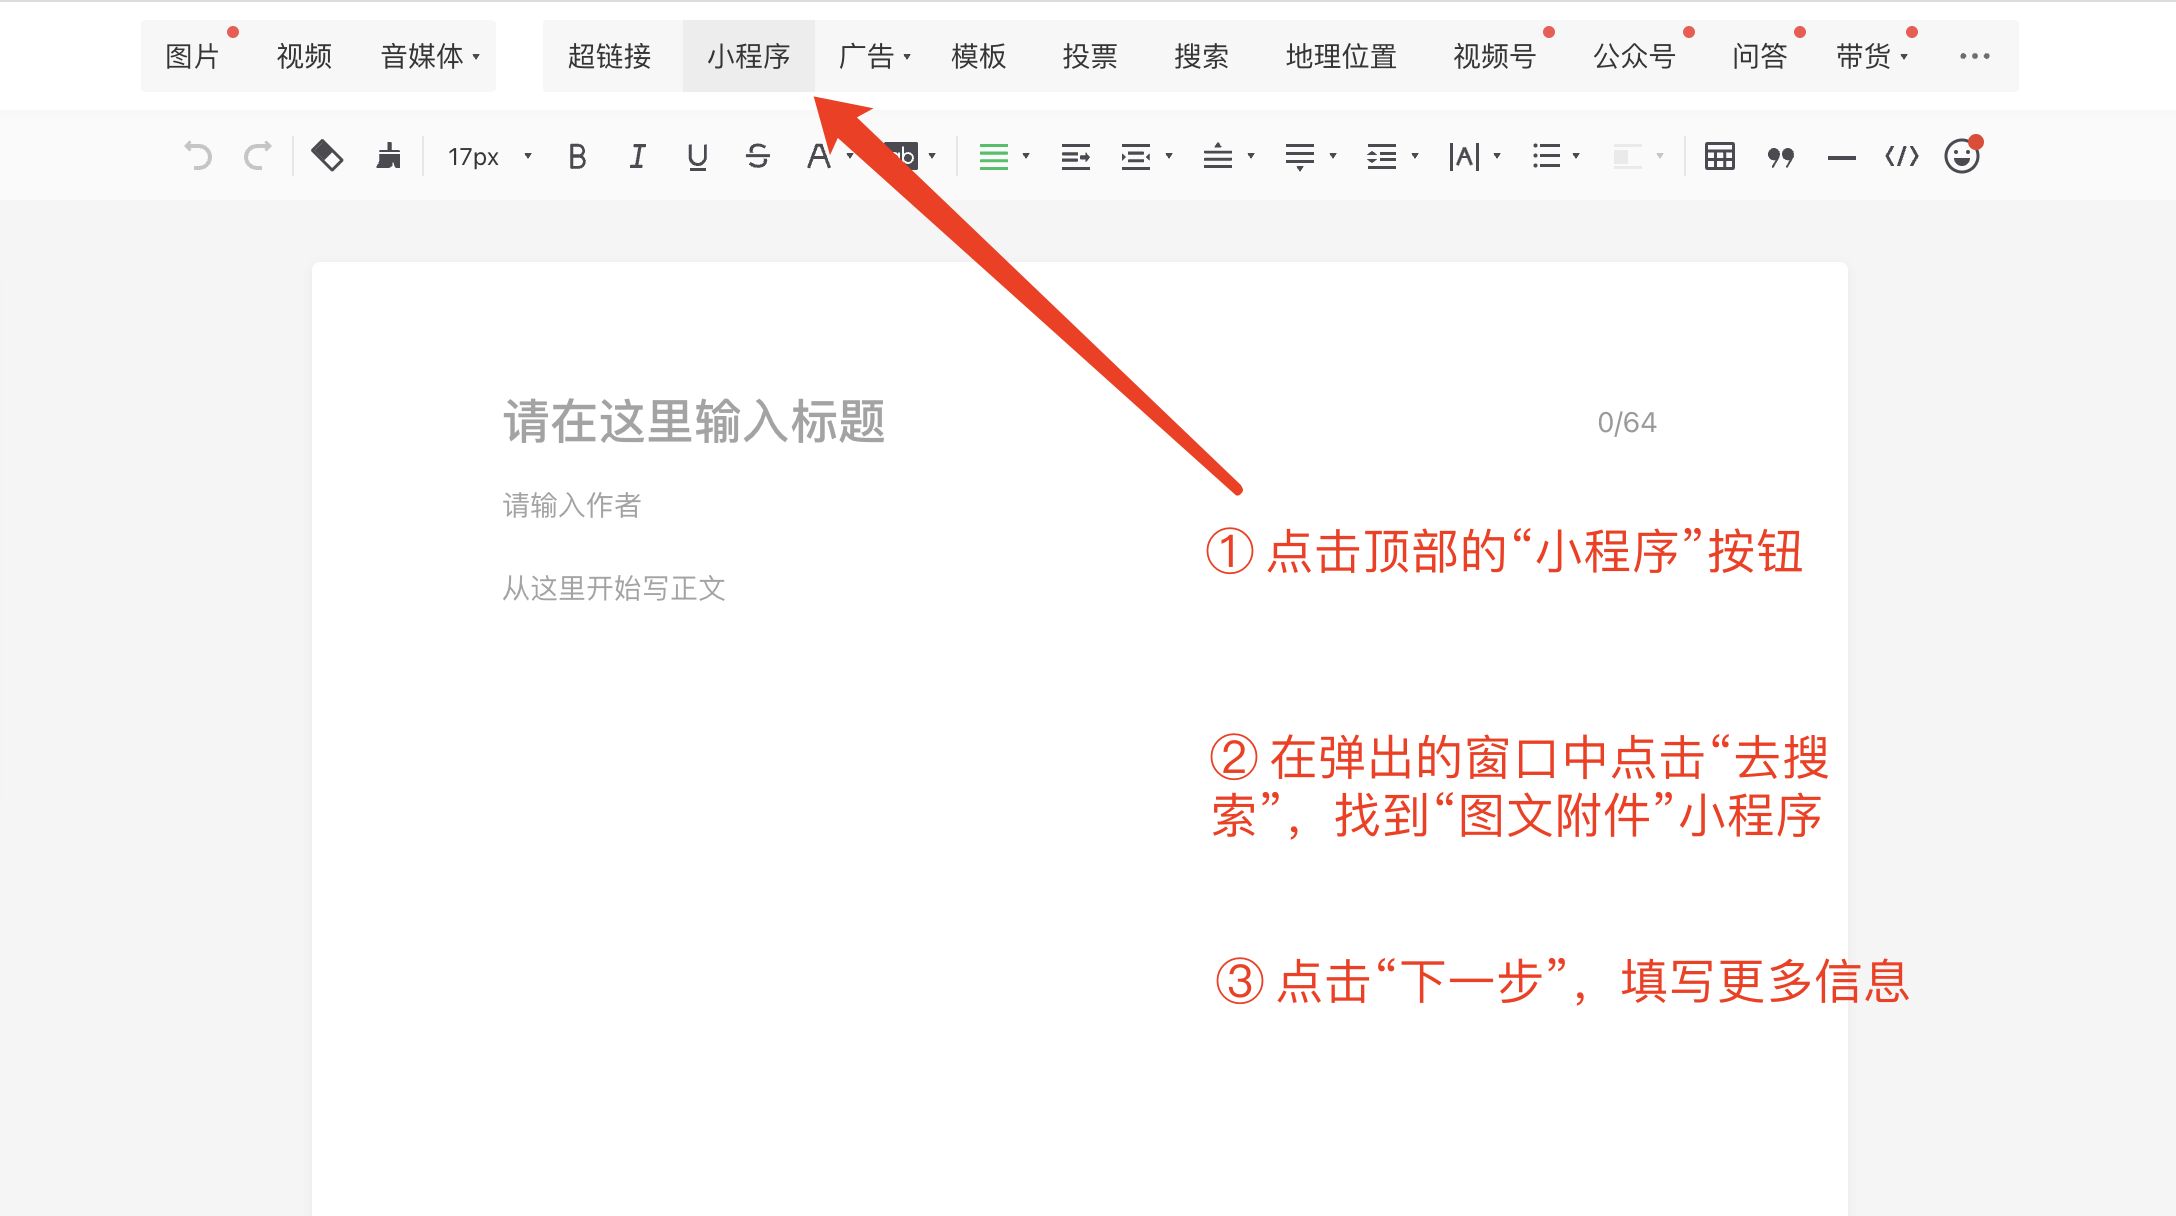Screen dimensions: 2176x1216
Task: Click the font color A icon
Action: [x=819, y=157]
